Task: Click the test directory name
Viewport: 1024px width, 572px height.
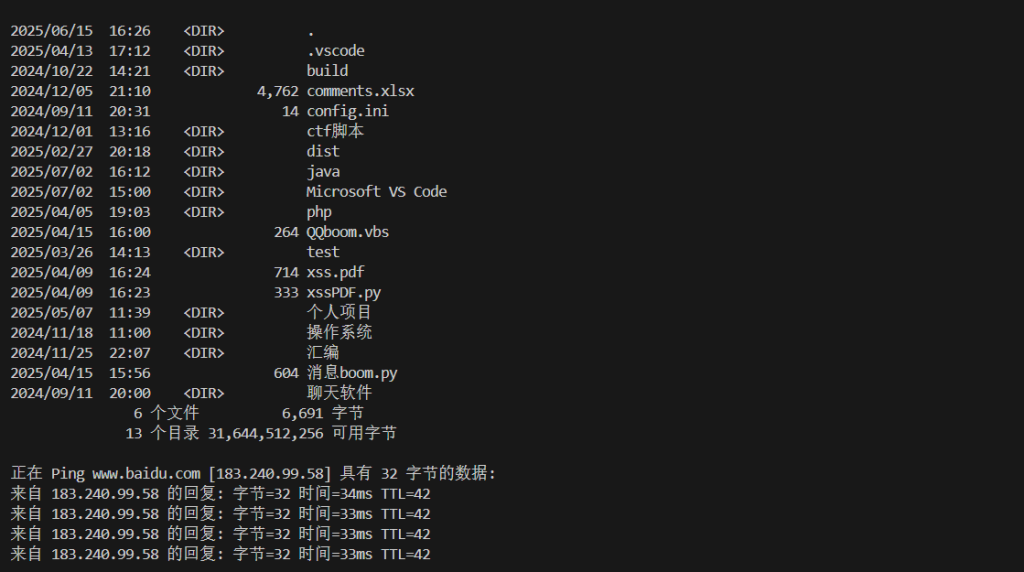Action: click(323, 252)
